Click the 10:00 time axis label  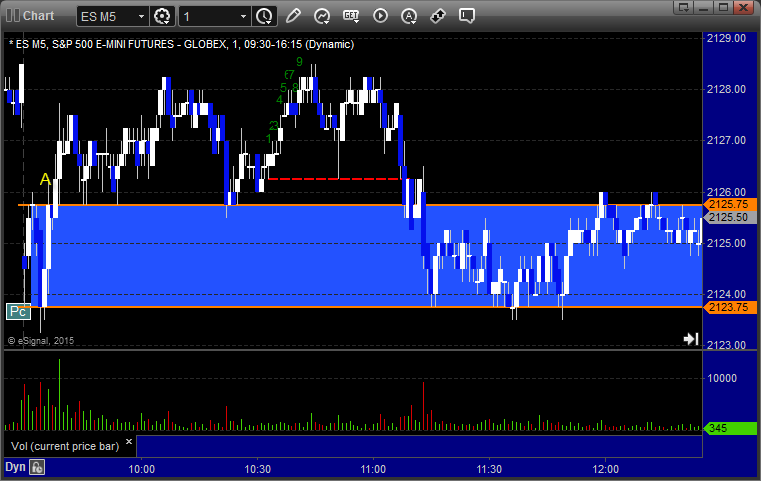click(142, 469)
